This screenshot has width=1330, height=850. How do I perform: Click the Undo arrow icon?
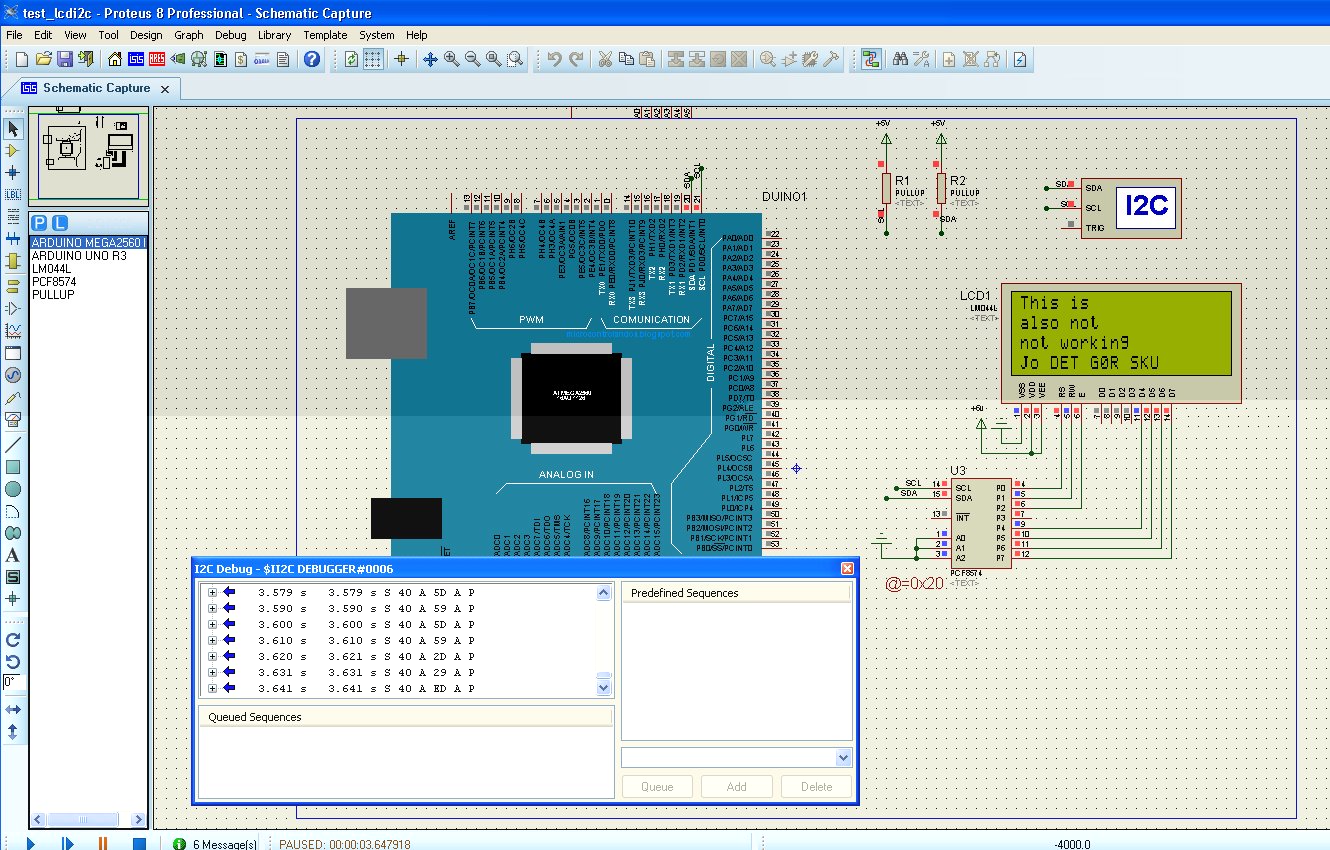click(x=555, y=60)
